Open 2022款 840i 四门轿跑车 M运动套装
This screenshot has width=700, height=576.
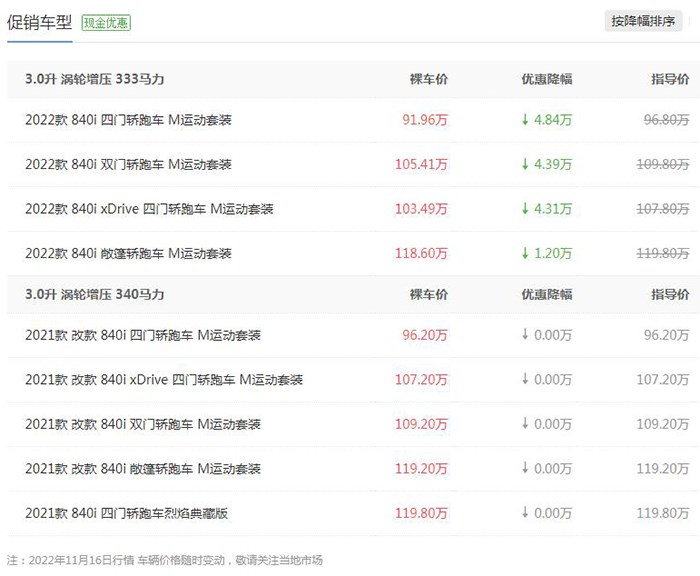128,120
